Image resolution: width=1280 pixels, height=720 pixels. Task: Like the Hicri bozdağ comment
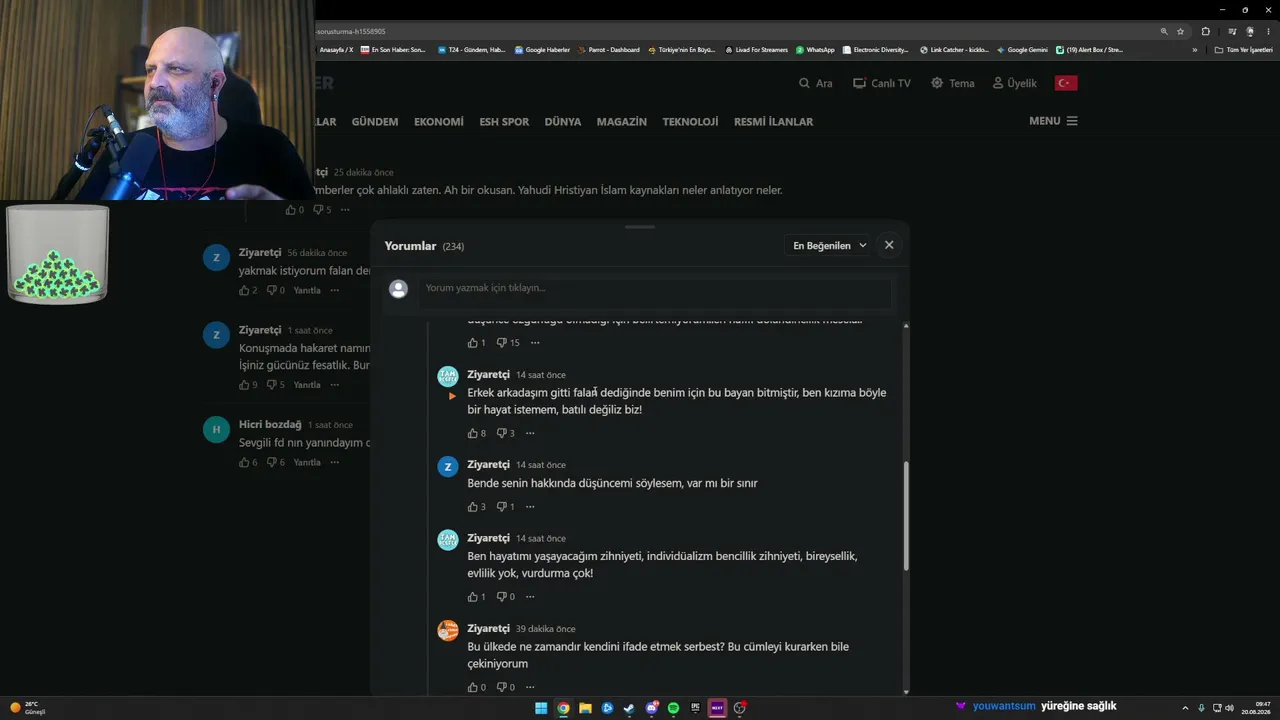(244, 462)
